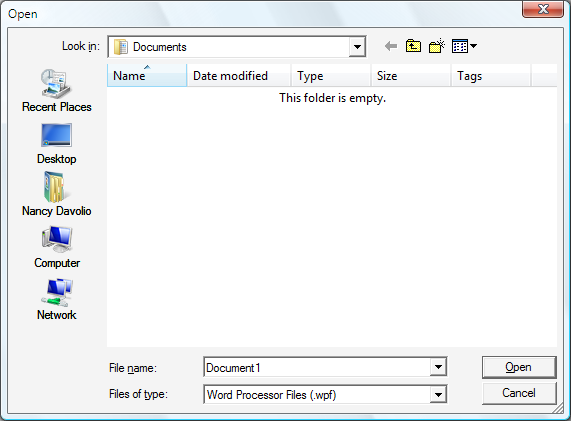Go up one folder level icon

(413, 46)
